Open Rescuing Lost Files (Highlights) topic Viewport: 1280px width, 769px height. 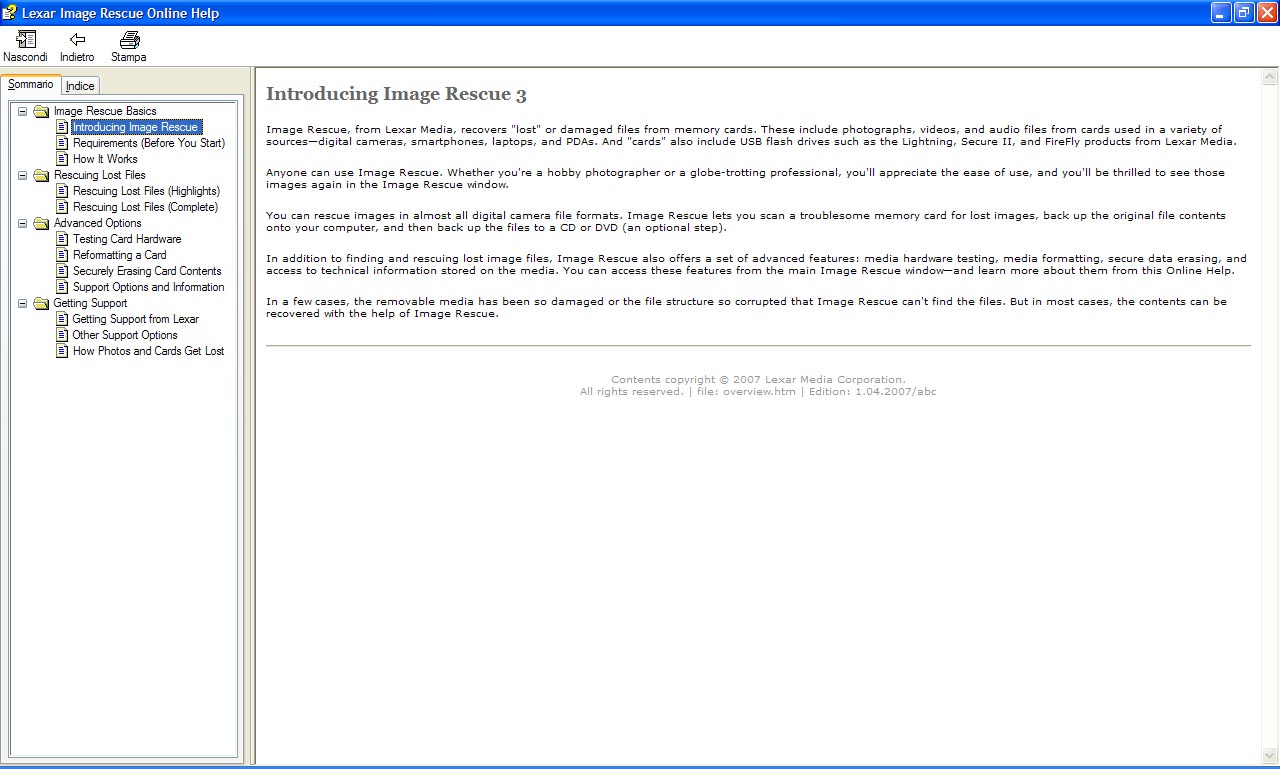coord(146,191)
